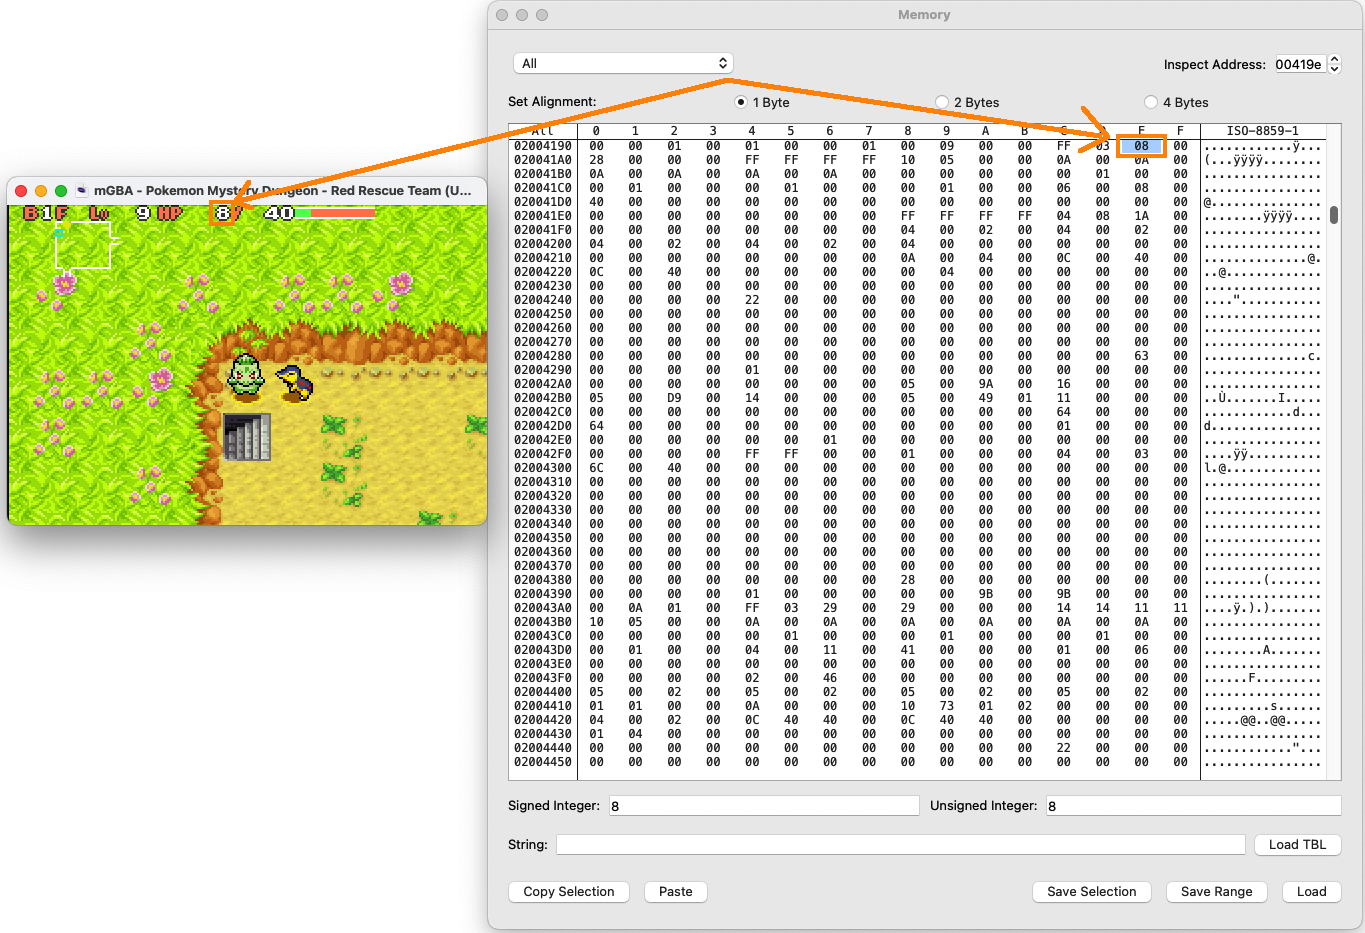
Task: Click the Save Range button
Action: tap(1216, 891)
